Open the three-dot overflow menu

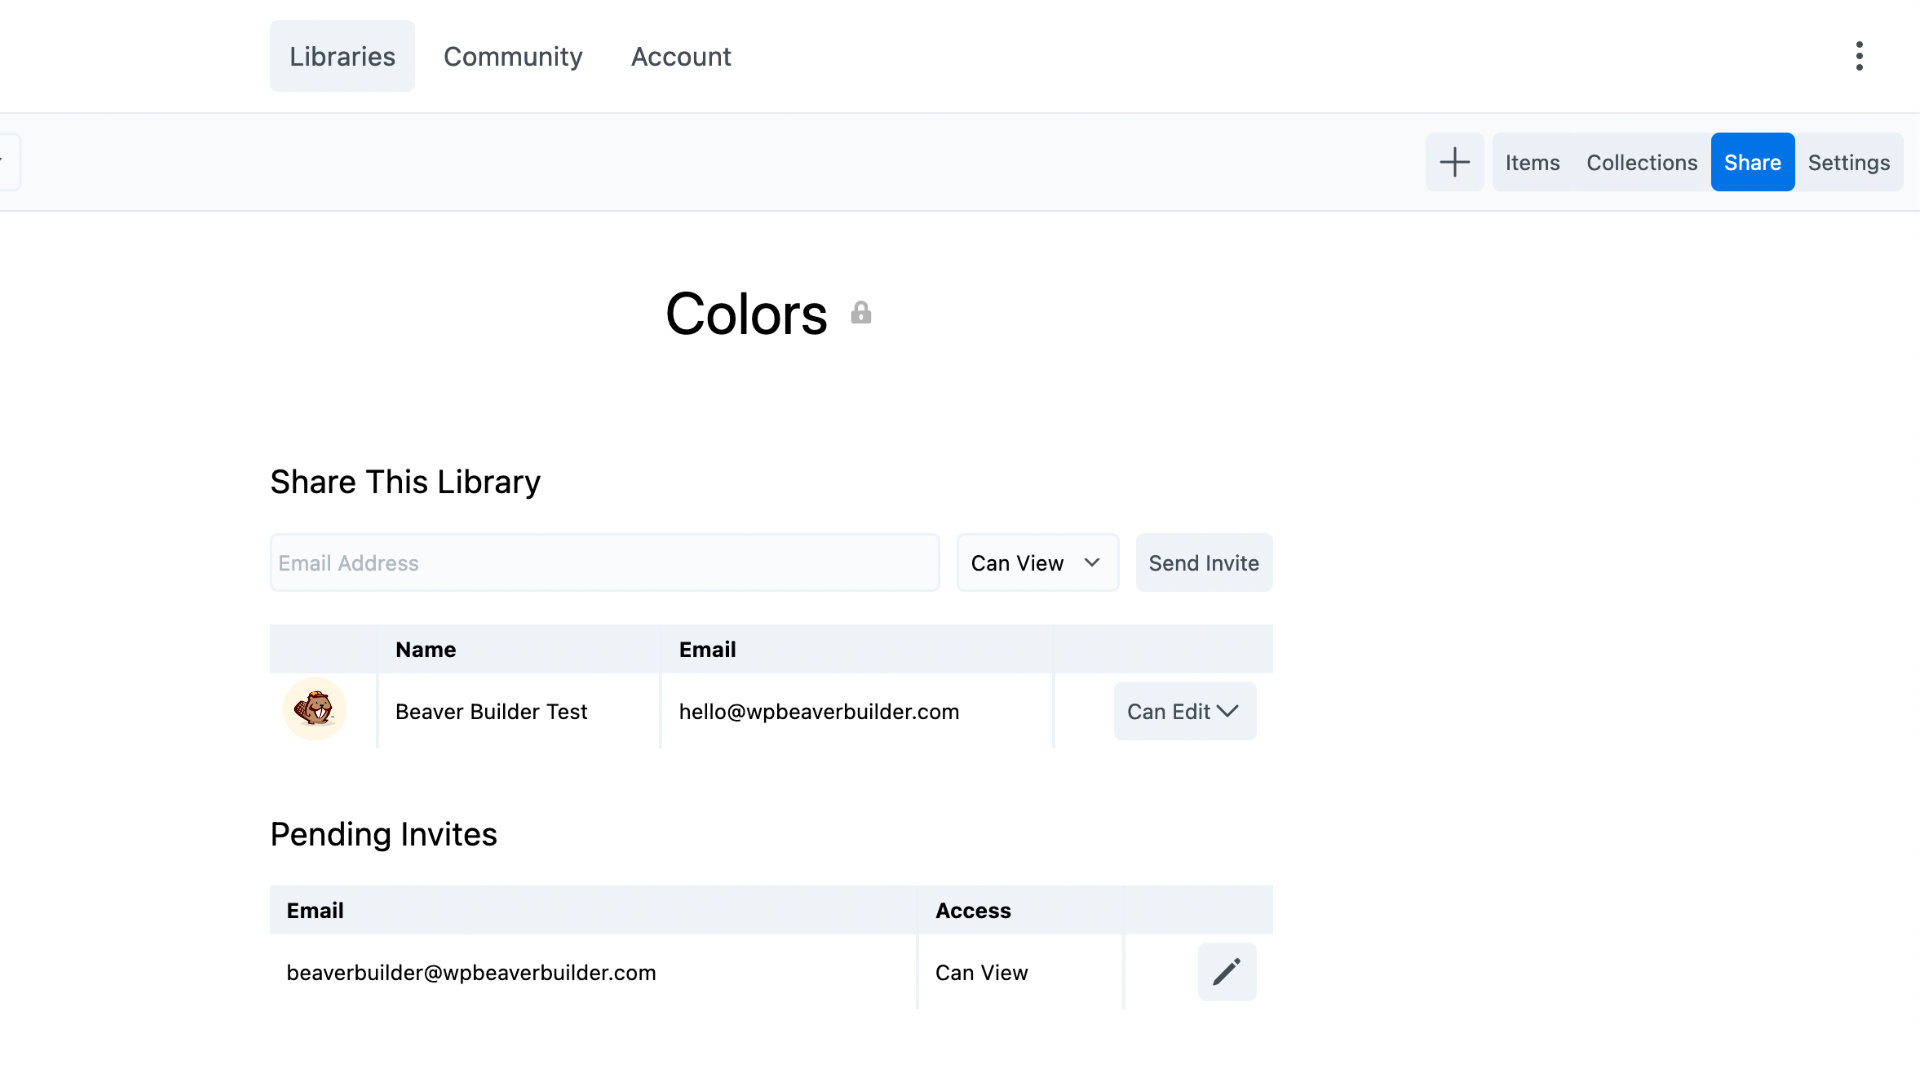(x=1859, y=56)
